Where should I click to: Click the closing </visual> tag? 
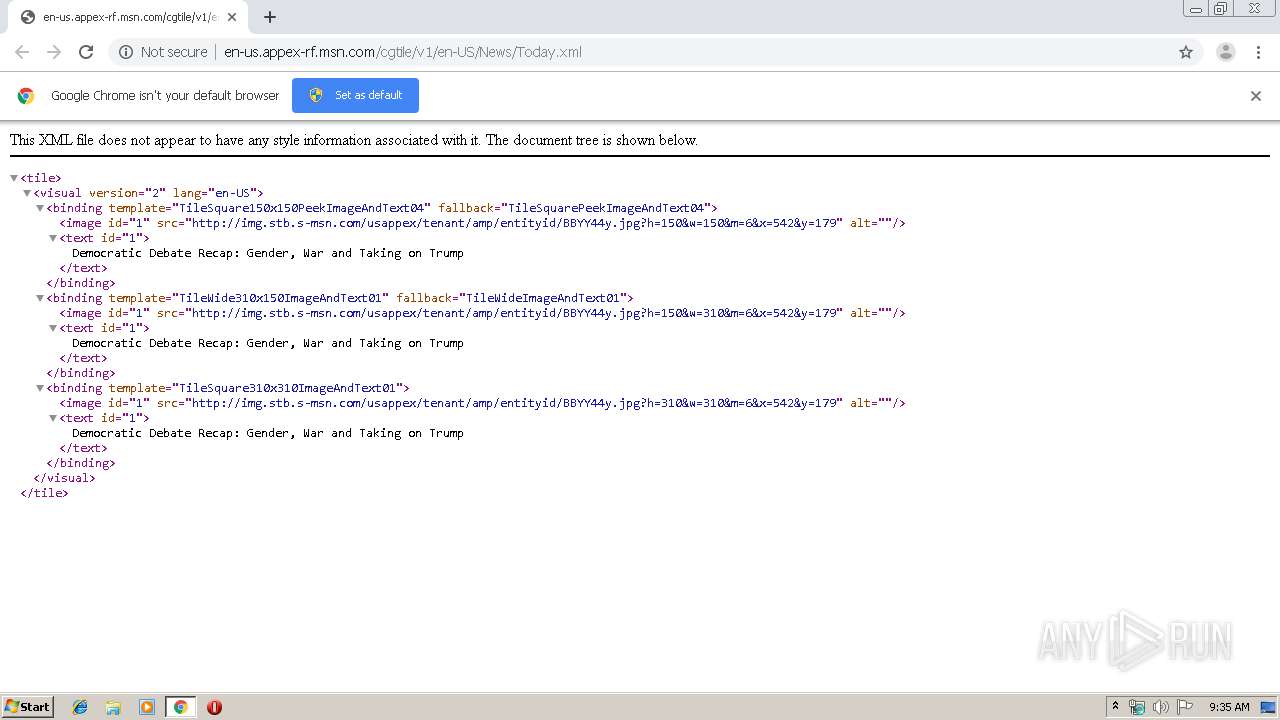pyautogui.click(x=65, y=478)
